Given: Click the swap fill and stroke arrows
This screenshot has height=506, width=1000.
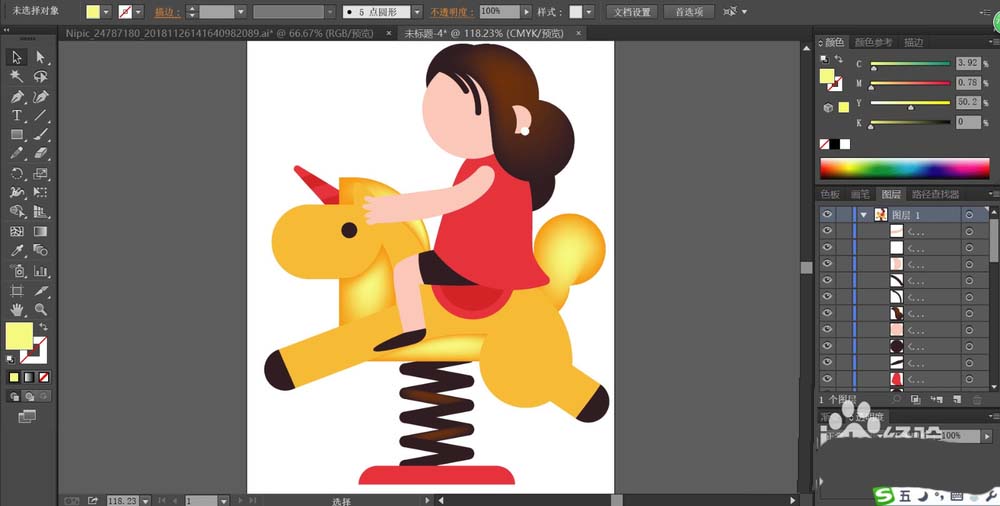Looking at the screenshot, I should tap(44, 327).
